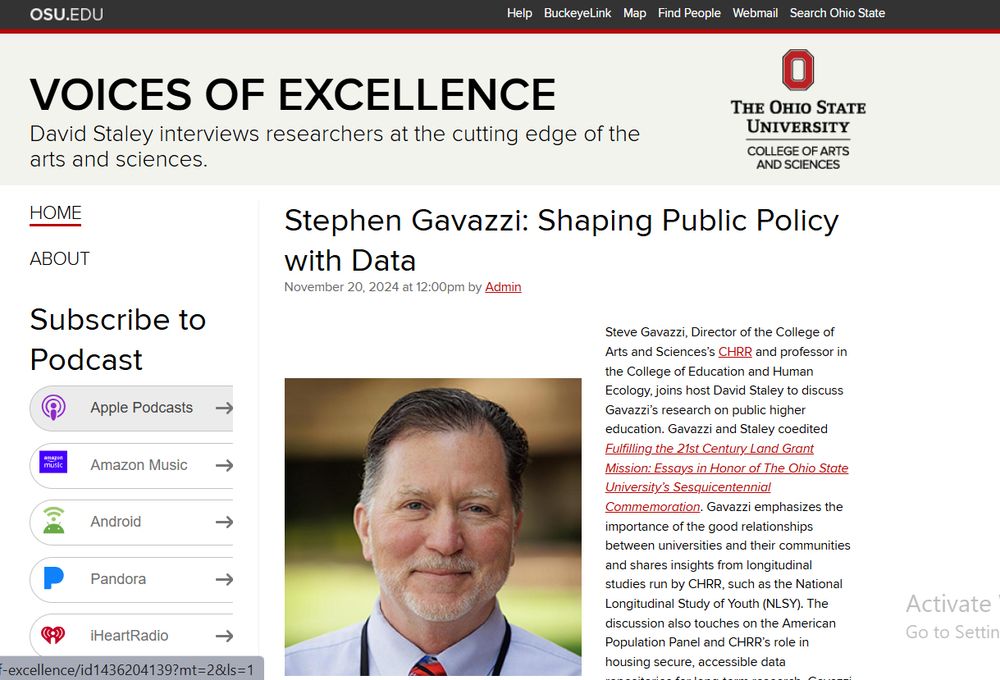Open the HOME navigation item

coord(56,213)
